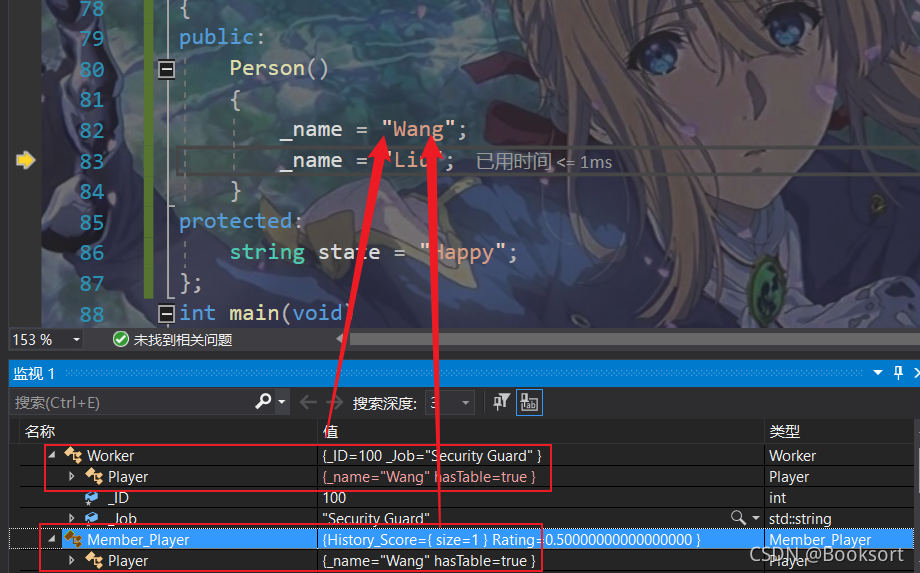Click the find next right arrow
920x573 pixels.
click(x=334, y=402)
